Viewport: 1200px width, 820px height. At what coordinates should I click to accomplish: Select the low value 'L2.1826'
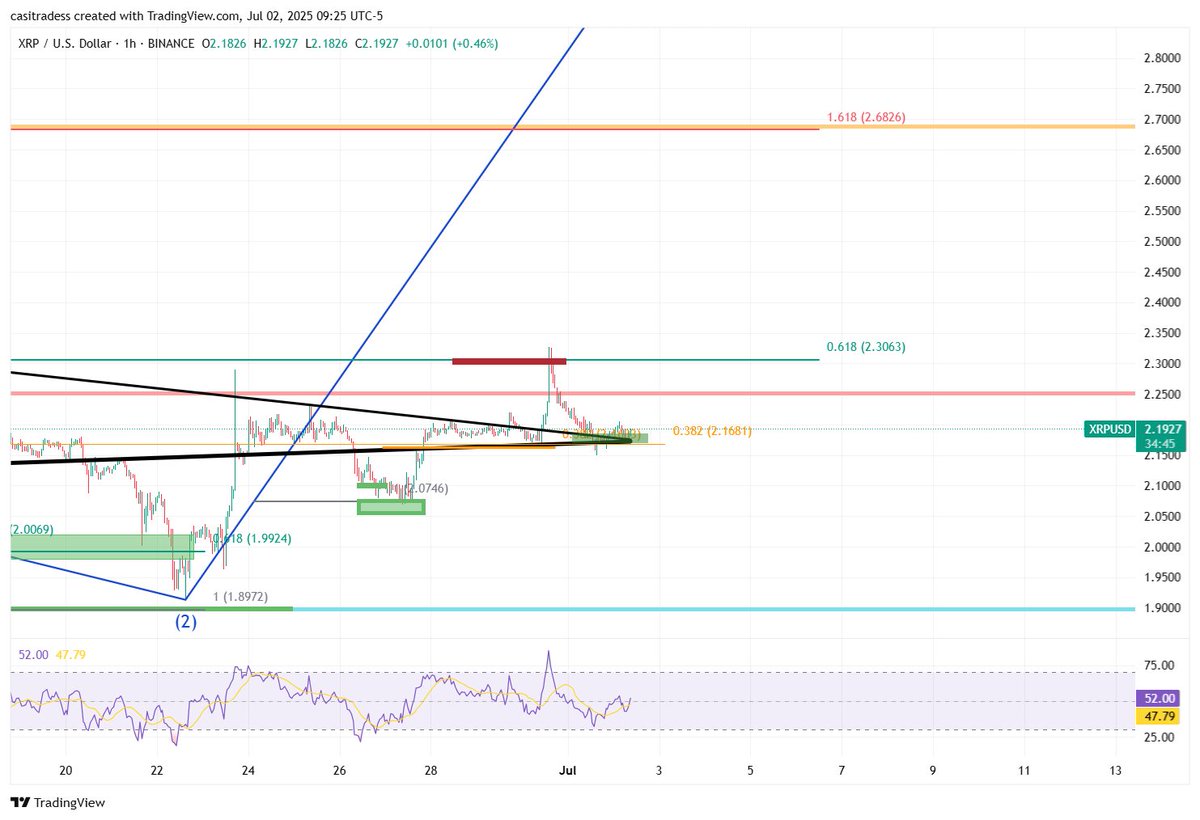click(x=326, y=44)
